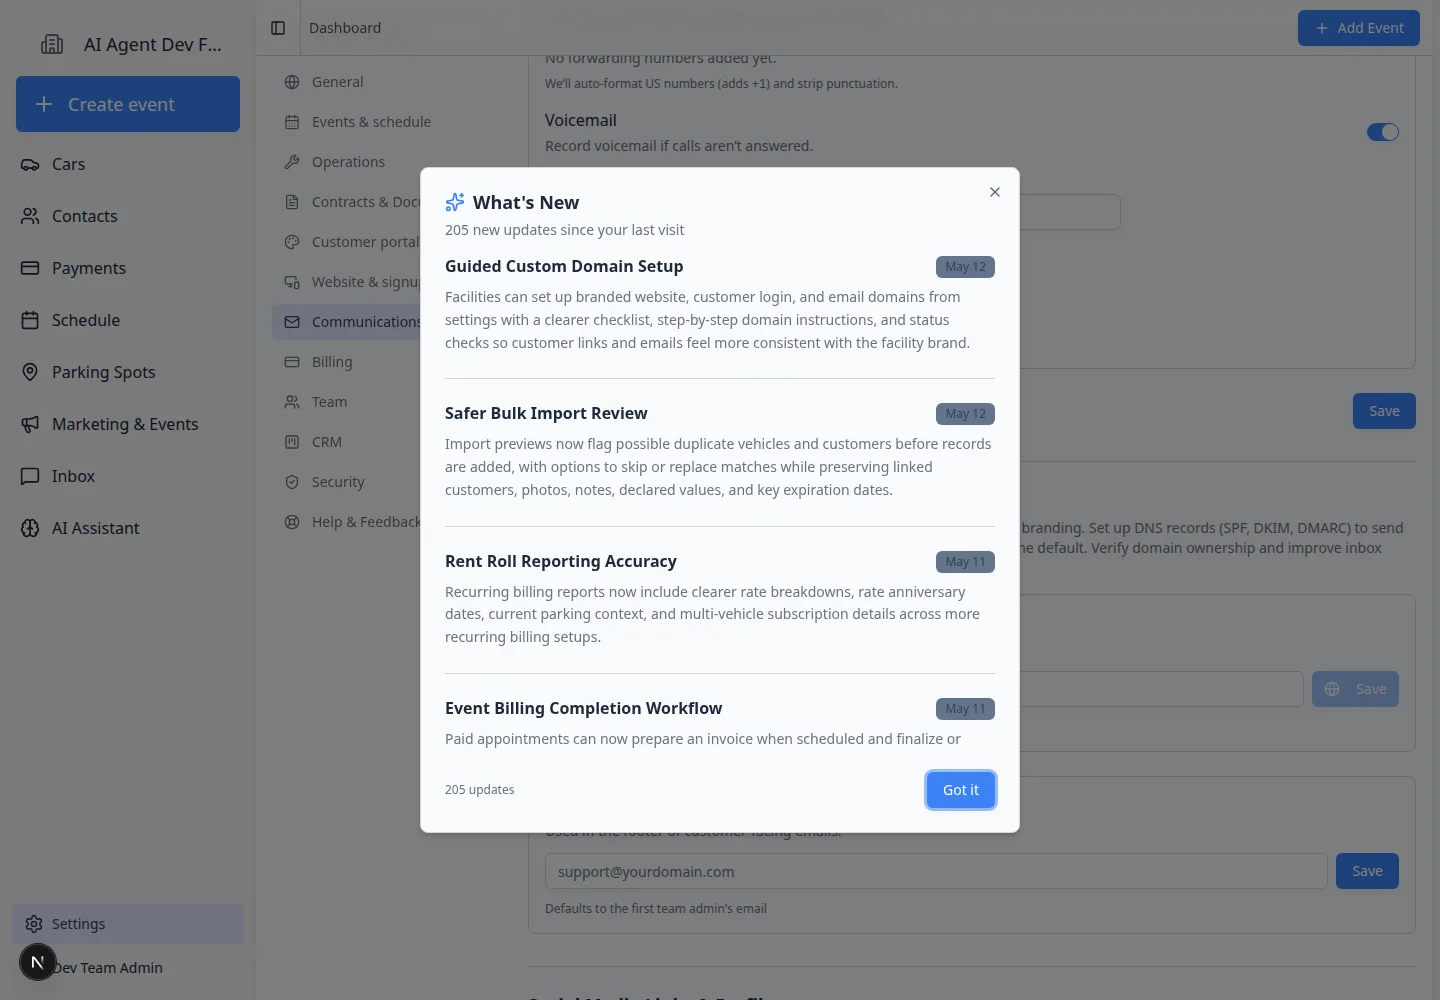
Task: Open Cars in the sidebar
Action: [128, 164]
